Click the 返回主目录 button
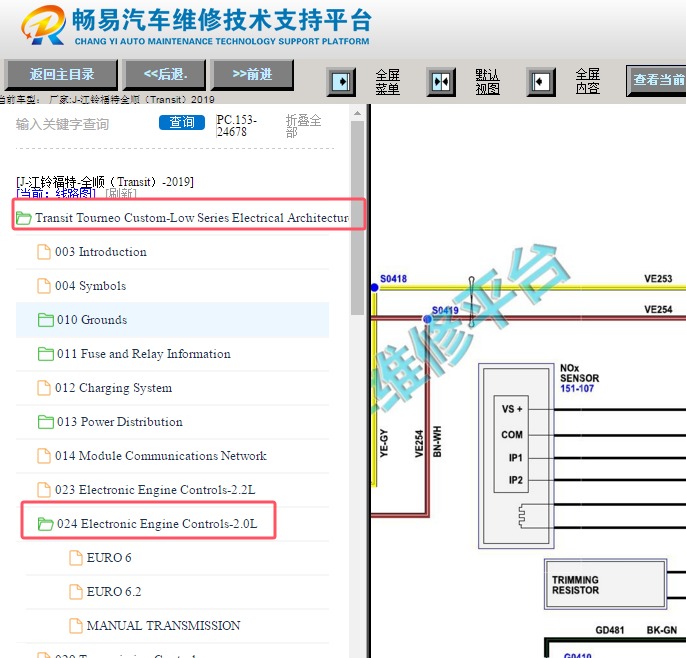This screenshot has width=686, height=658. (x=61, y=74)
